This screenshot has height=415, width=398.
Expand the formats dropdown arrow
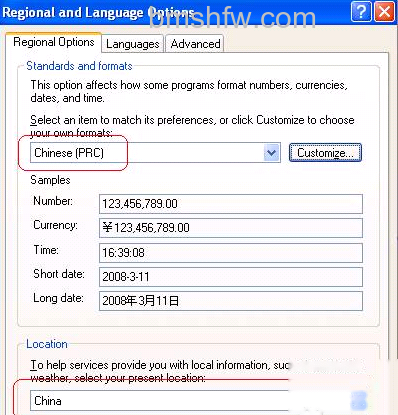(x=272, y=153)
